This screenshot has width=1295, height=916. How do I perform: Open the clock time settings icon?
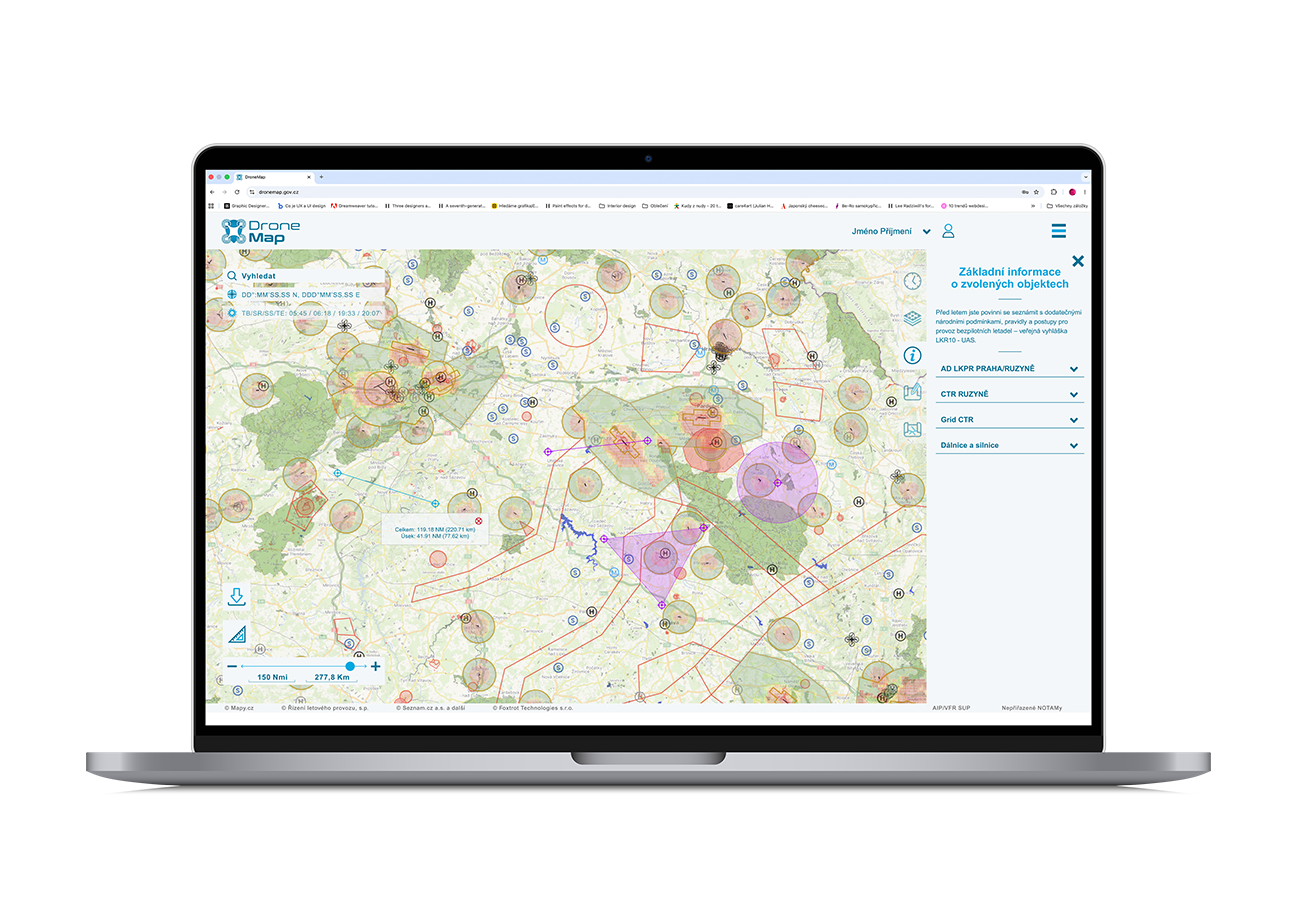coord(912,281)
